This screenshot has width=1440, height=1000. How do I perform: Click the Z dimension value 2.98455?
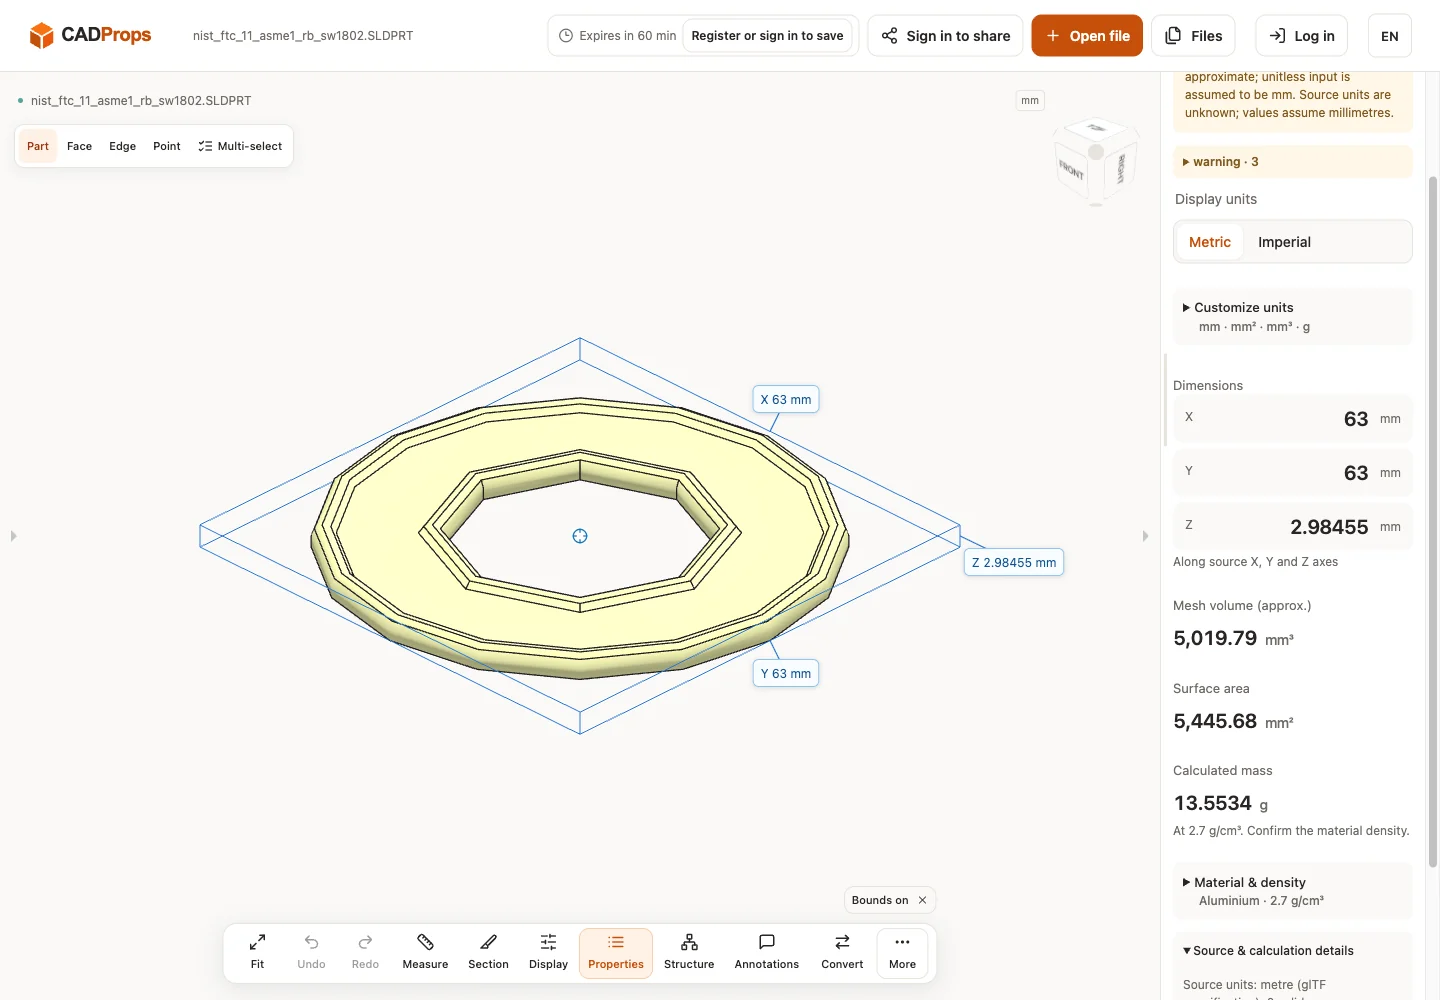click(1329, 527)
